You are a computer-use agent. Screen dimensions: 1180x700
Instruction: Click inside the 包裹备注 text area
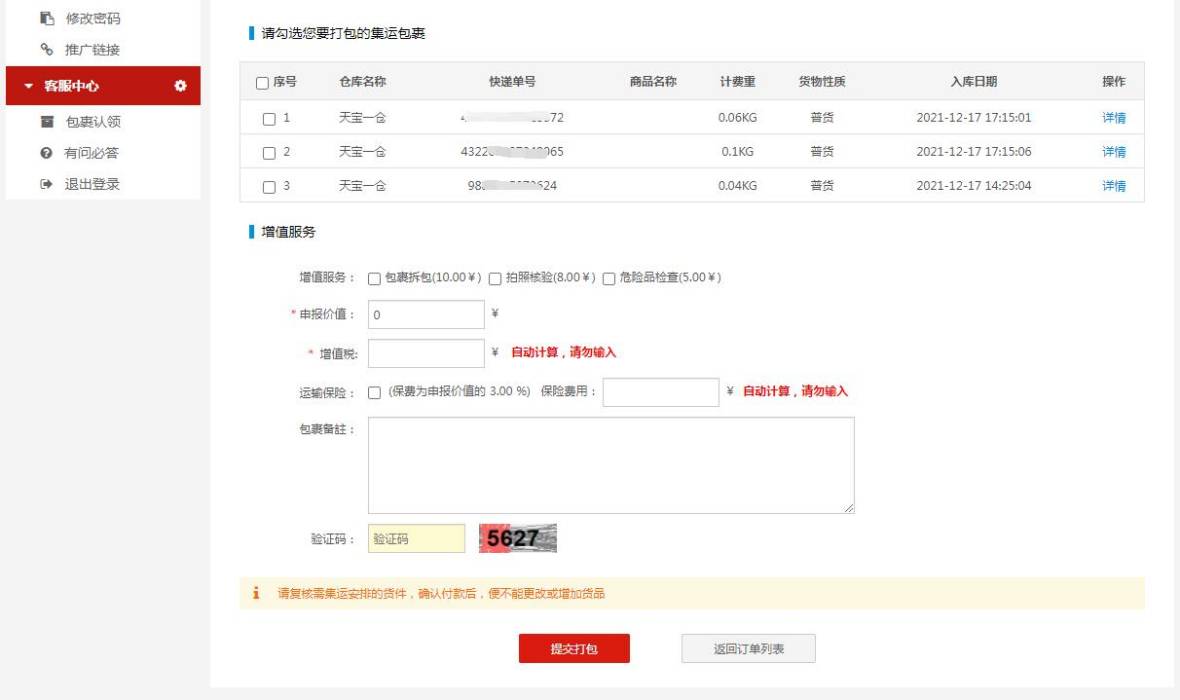[611, 465]
